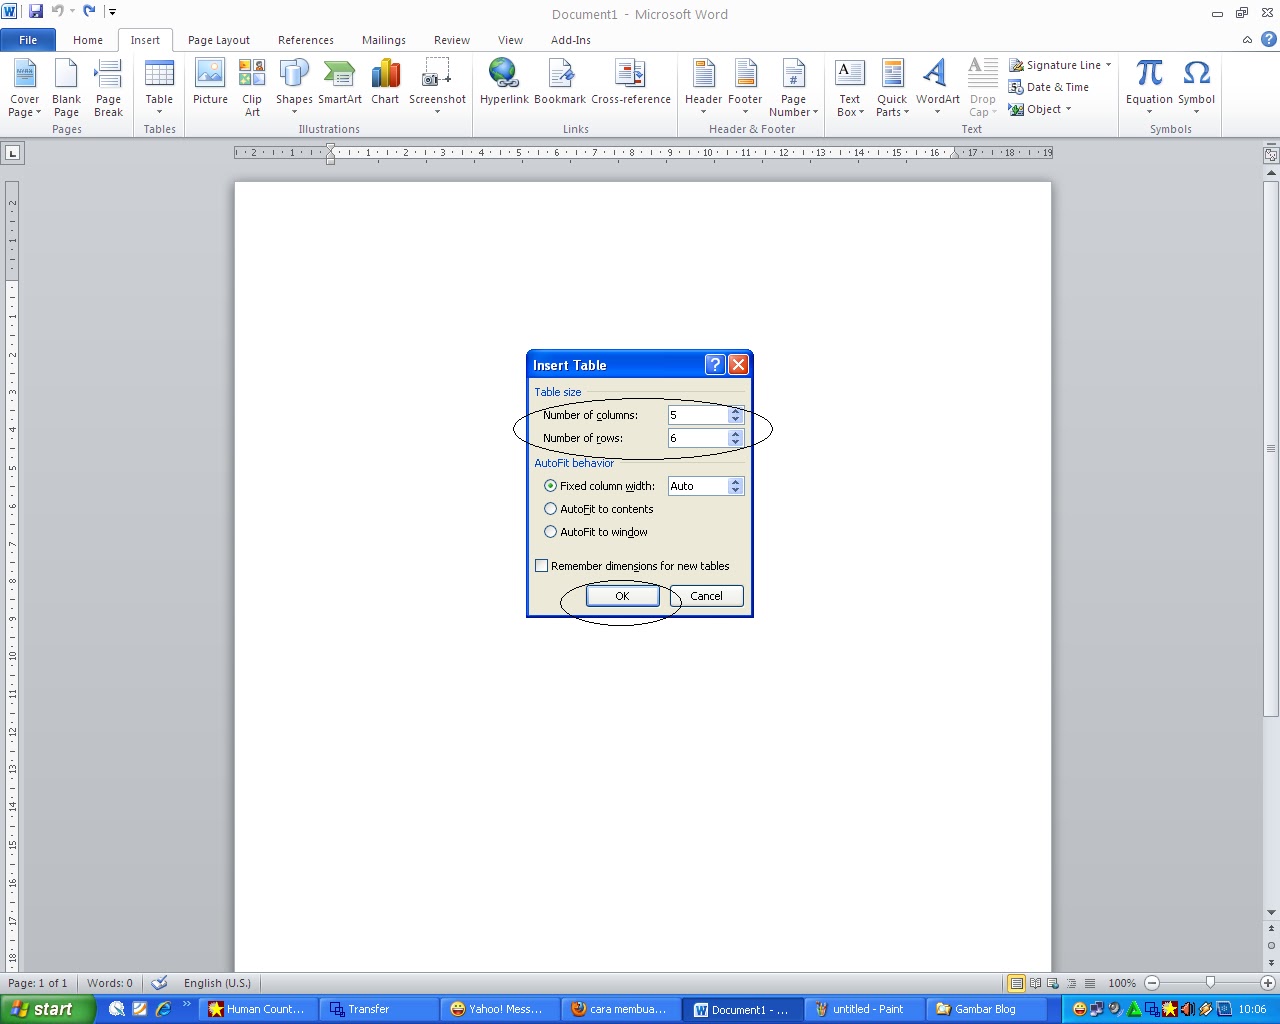
Task: Insert a Hyperlink
Action: coord(504,82)
